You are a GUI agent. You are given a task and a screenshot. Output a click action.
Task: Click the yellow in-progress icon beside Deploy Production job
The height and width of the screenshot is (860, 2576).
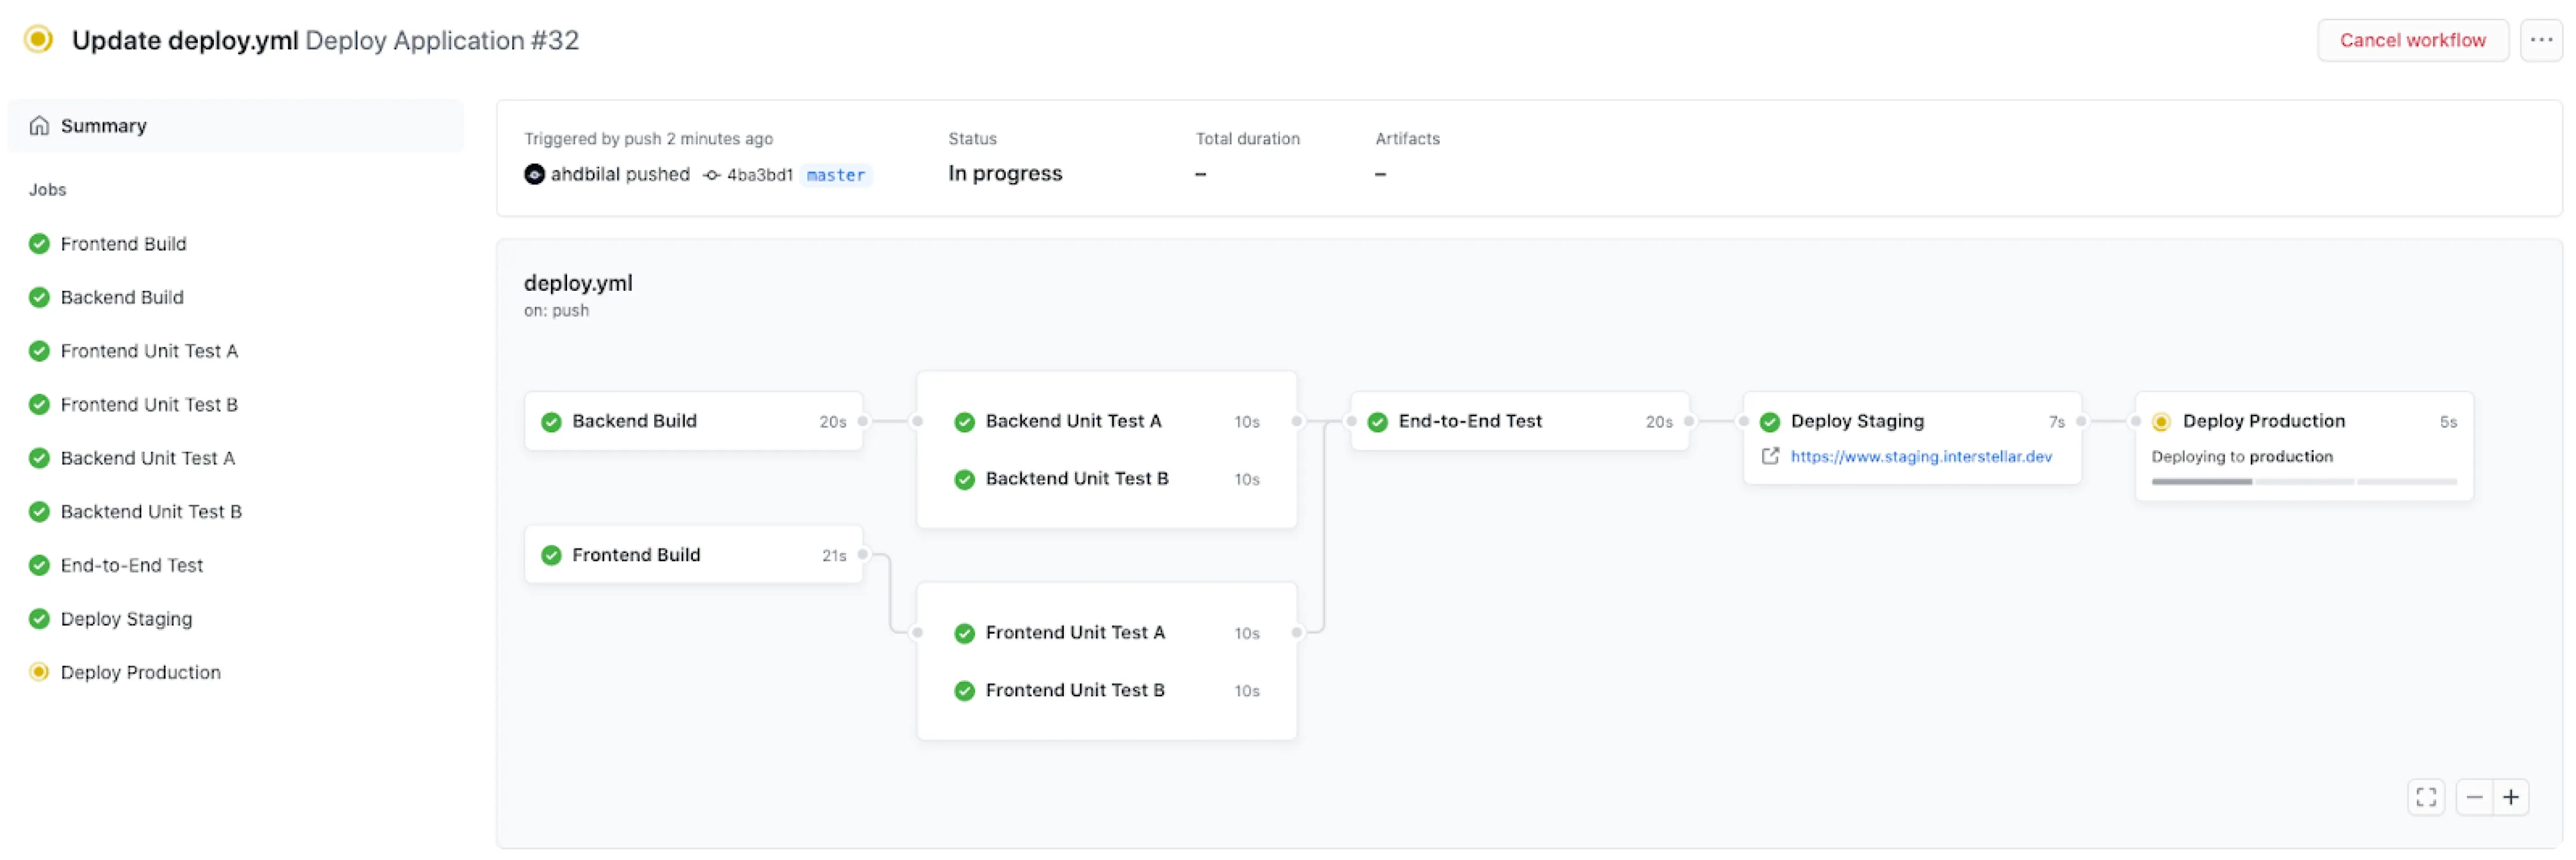(39, 671)
